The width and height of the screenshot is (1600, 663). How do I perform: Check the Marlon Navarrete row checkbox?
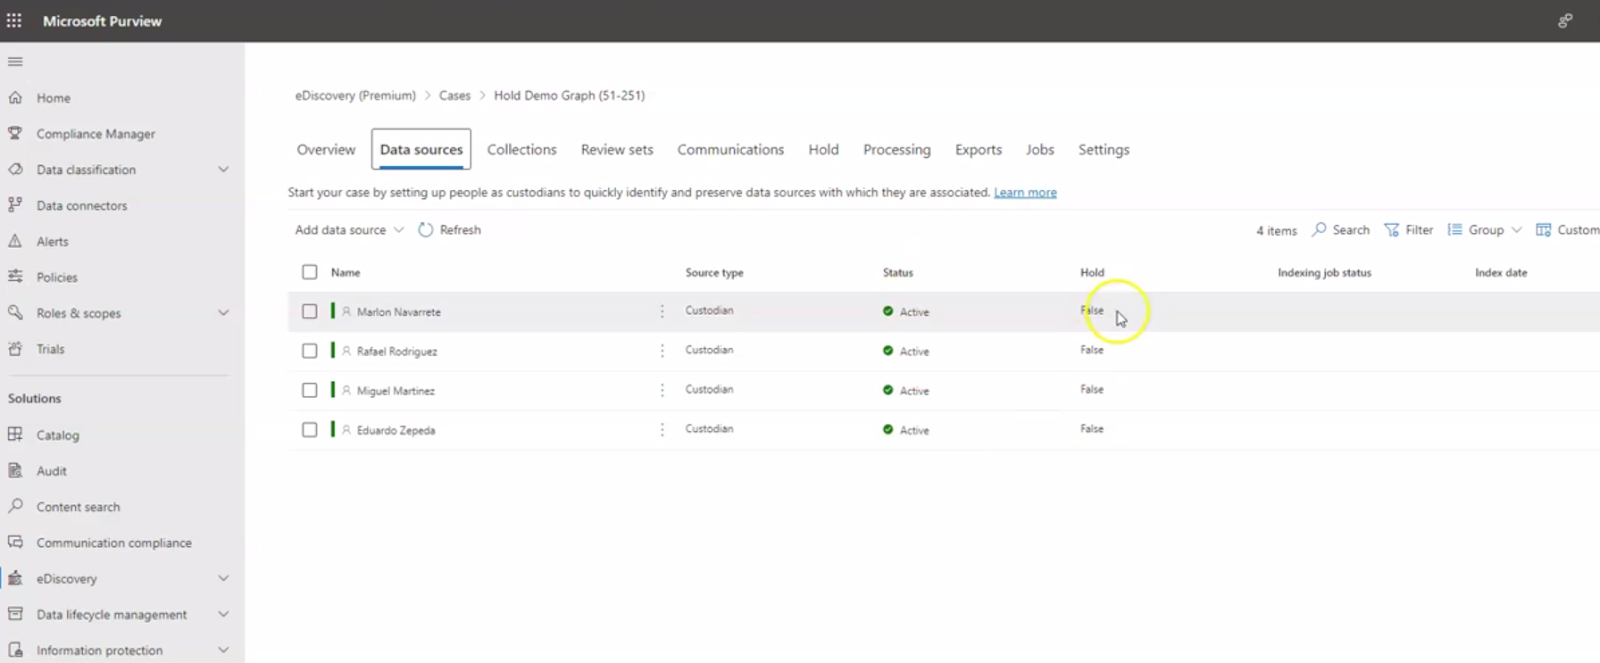click(x=310, y=312)
